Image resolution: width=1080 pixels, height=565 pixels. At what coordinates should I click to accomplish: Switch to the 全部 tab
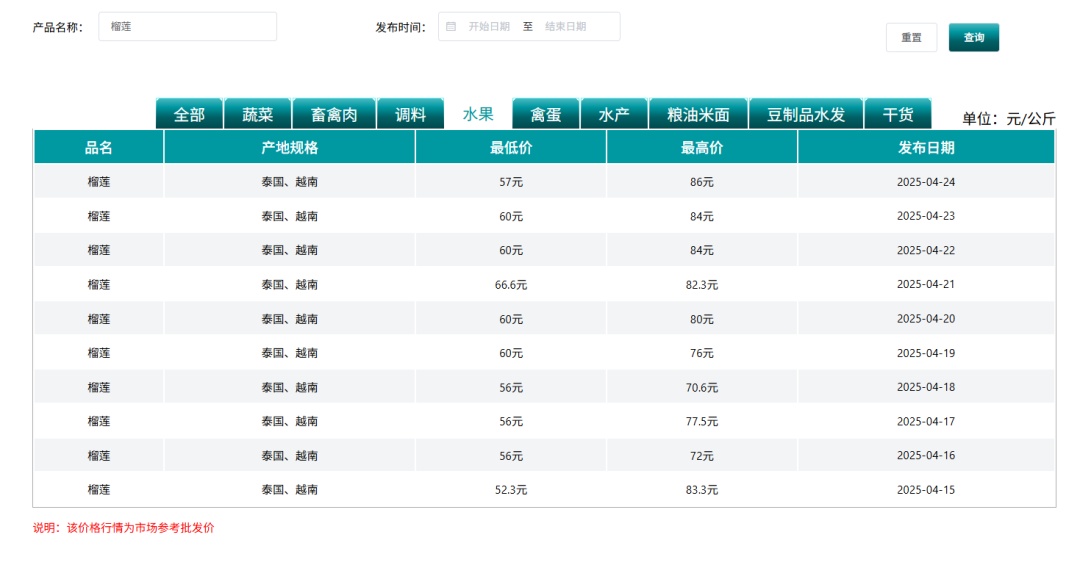pos(189,114)
